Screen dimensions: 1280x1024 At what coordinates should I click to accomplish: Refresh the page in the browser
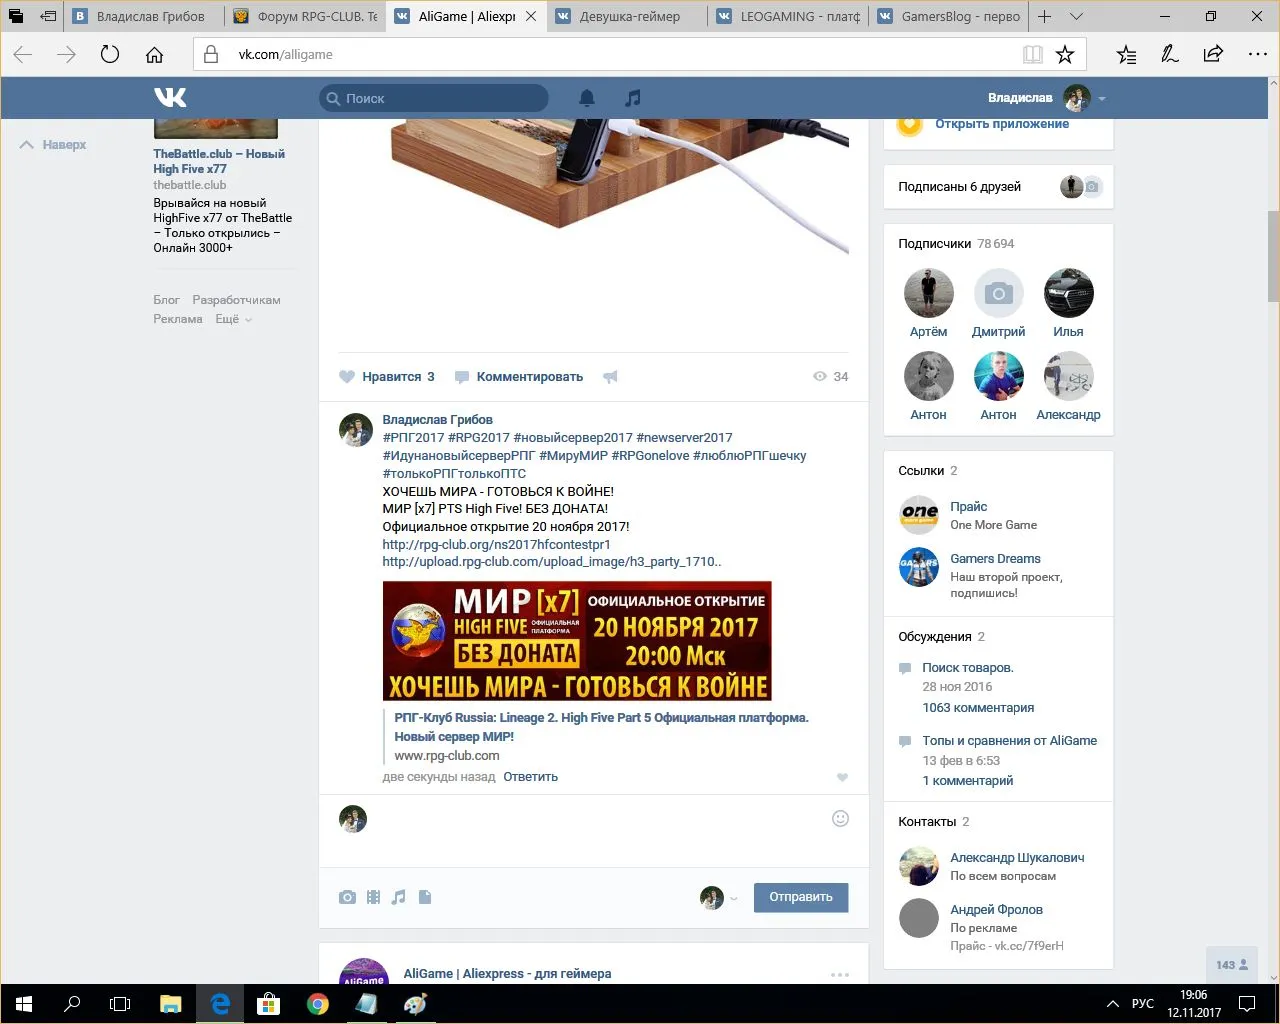click(x=110, y=55)
